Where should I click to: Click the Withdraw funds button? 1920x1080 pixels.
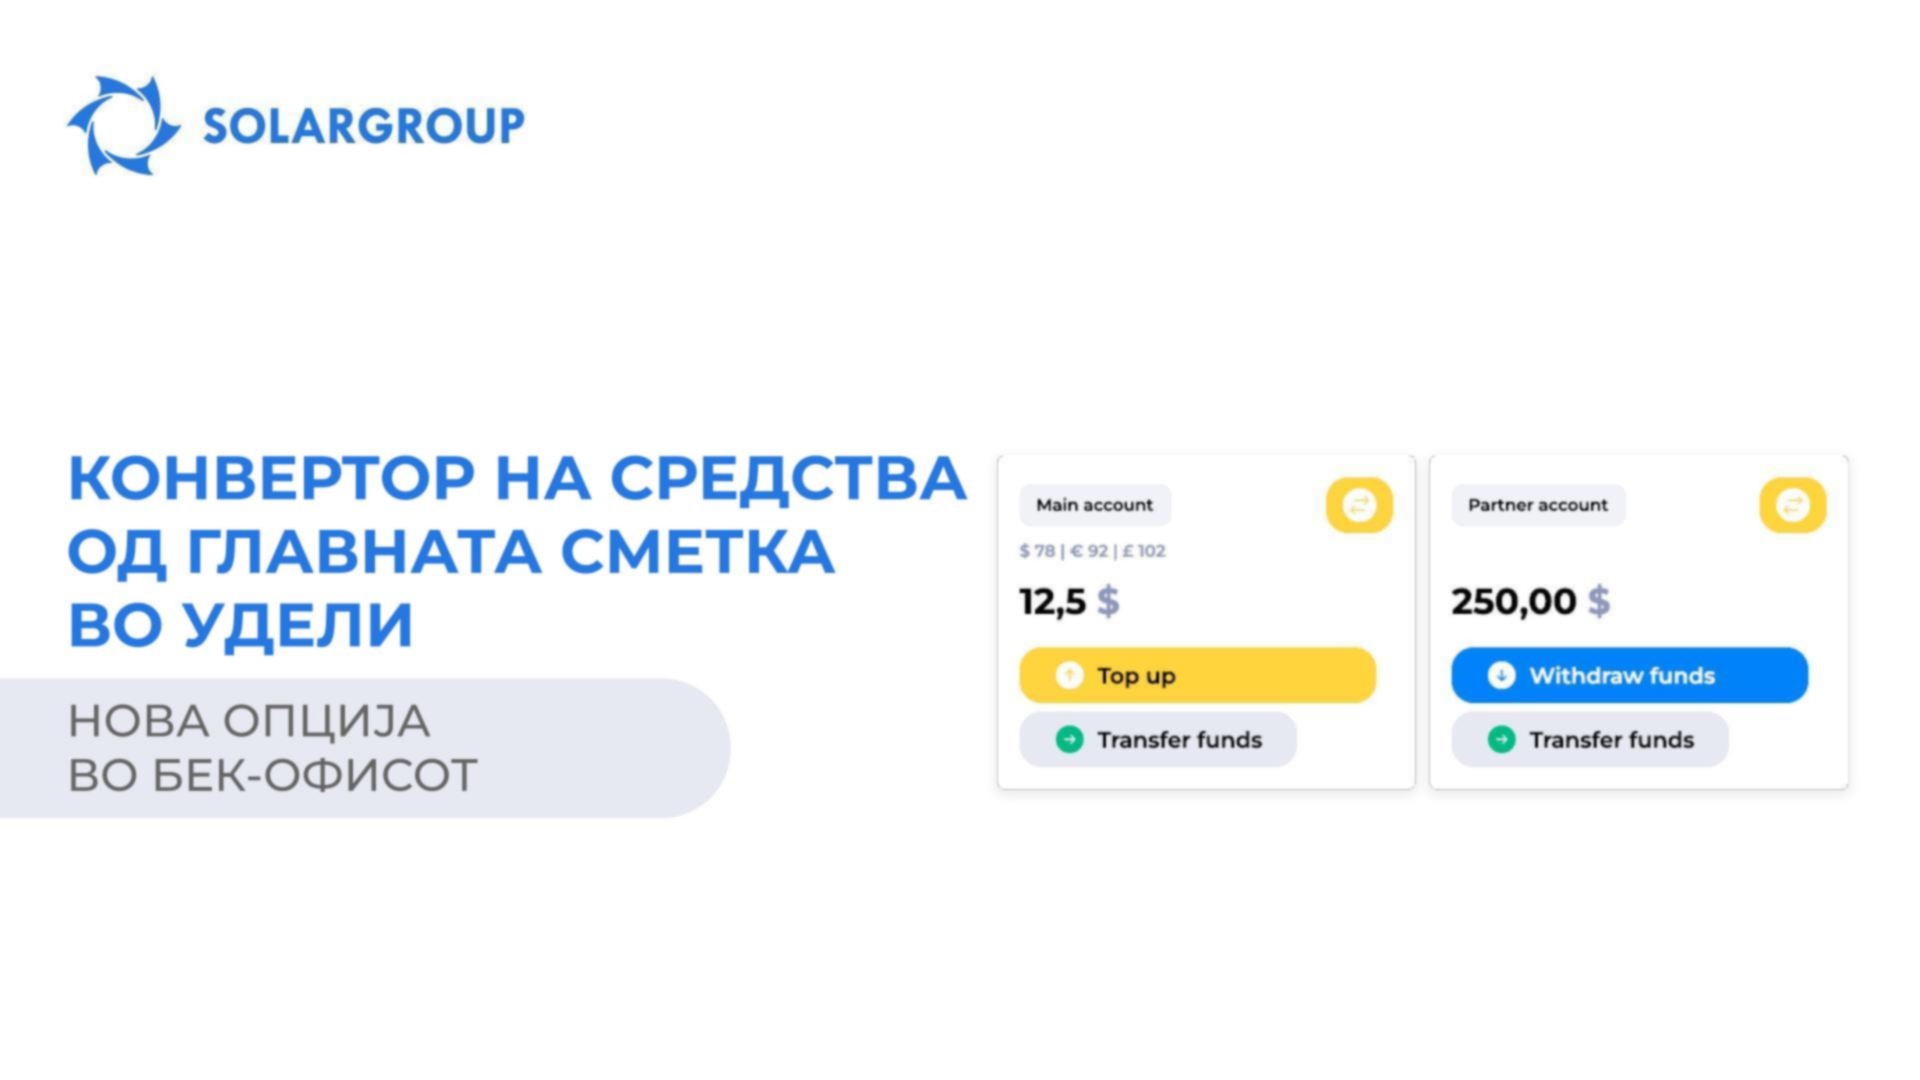tap(1629, 675)
